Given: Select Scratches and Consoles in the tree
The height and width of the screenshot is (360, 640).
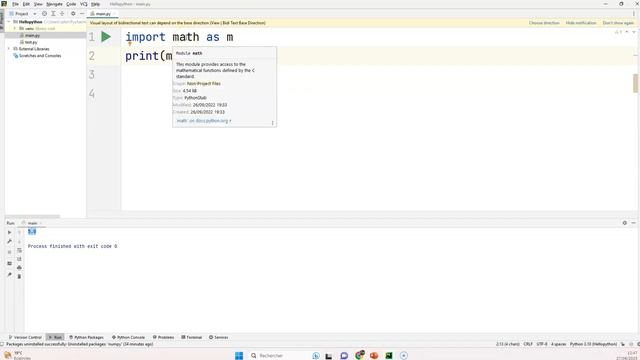Looking at the screenshot, I should (40, 56).
